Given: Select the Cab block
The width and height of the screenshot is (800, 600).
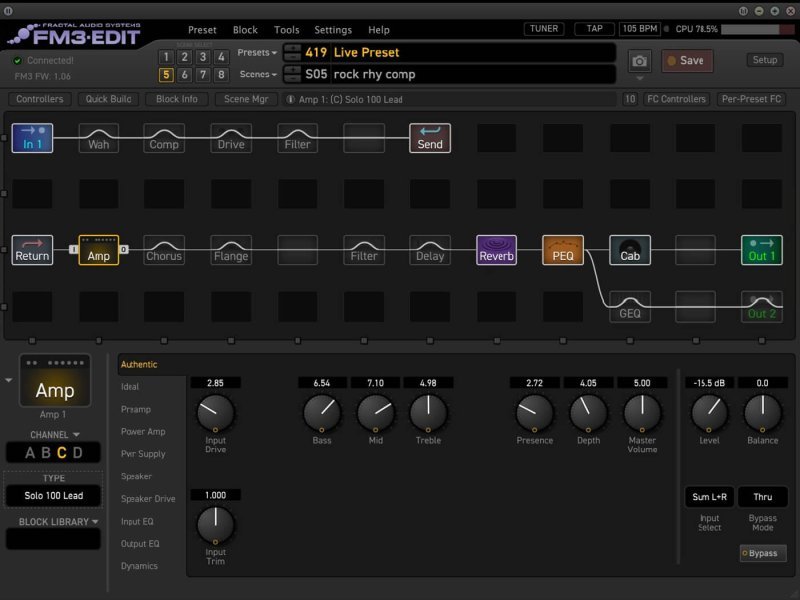Looking at the screenshot, I should [x=629, y=251].
